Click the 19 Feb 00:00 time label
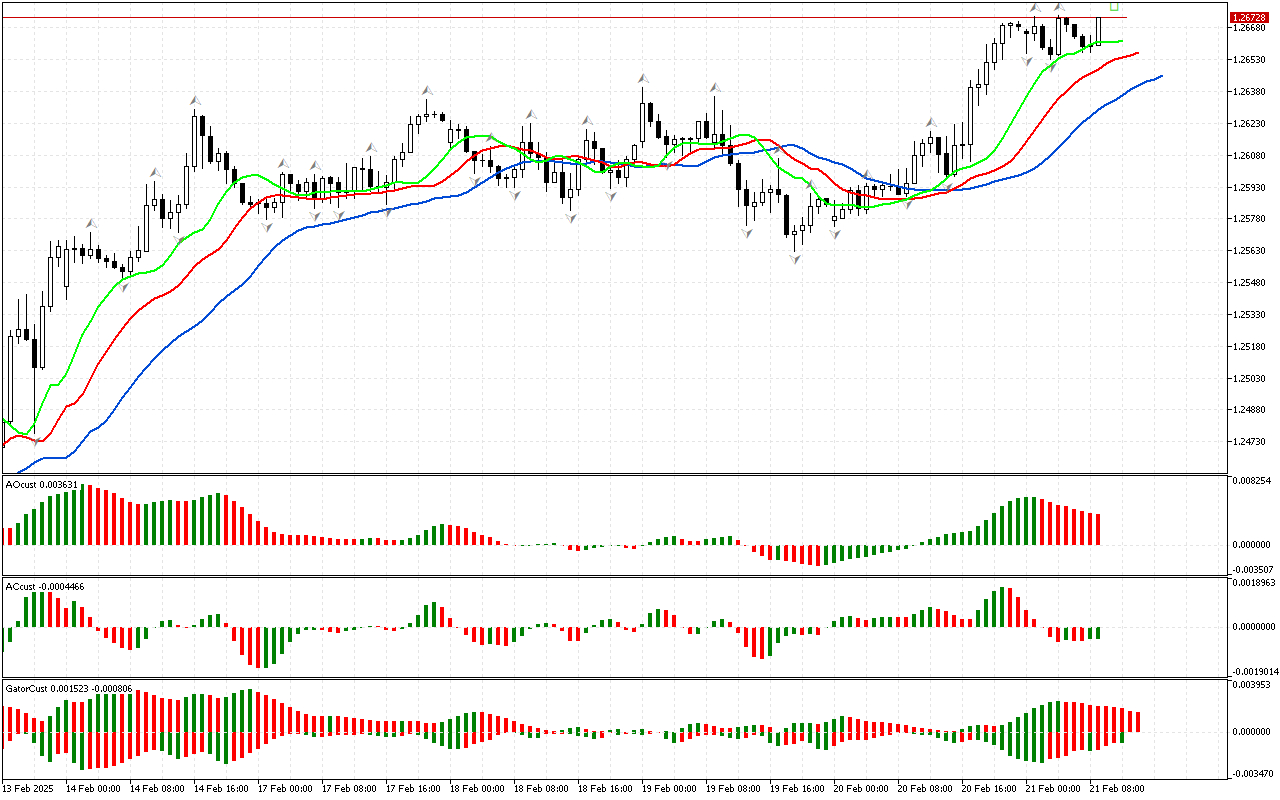The width and height of the screenshot is (1280, 800). (x=669, y=788)
